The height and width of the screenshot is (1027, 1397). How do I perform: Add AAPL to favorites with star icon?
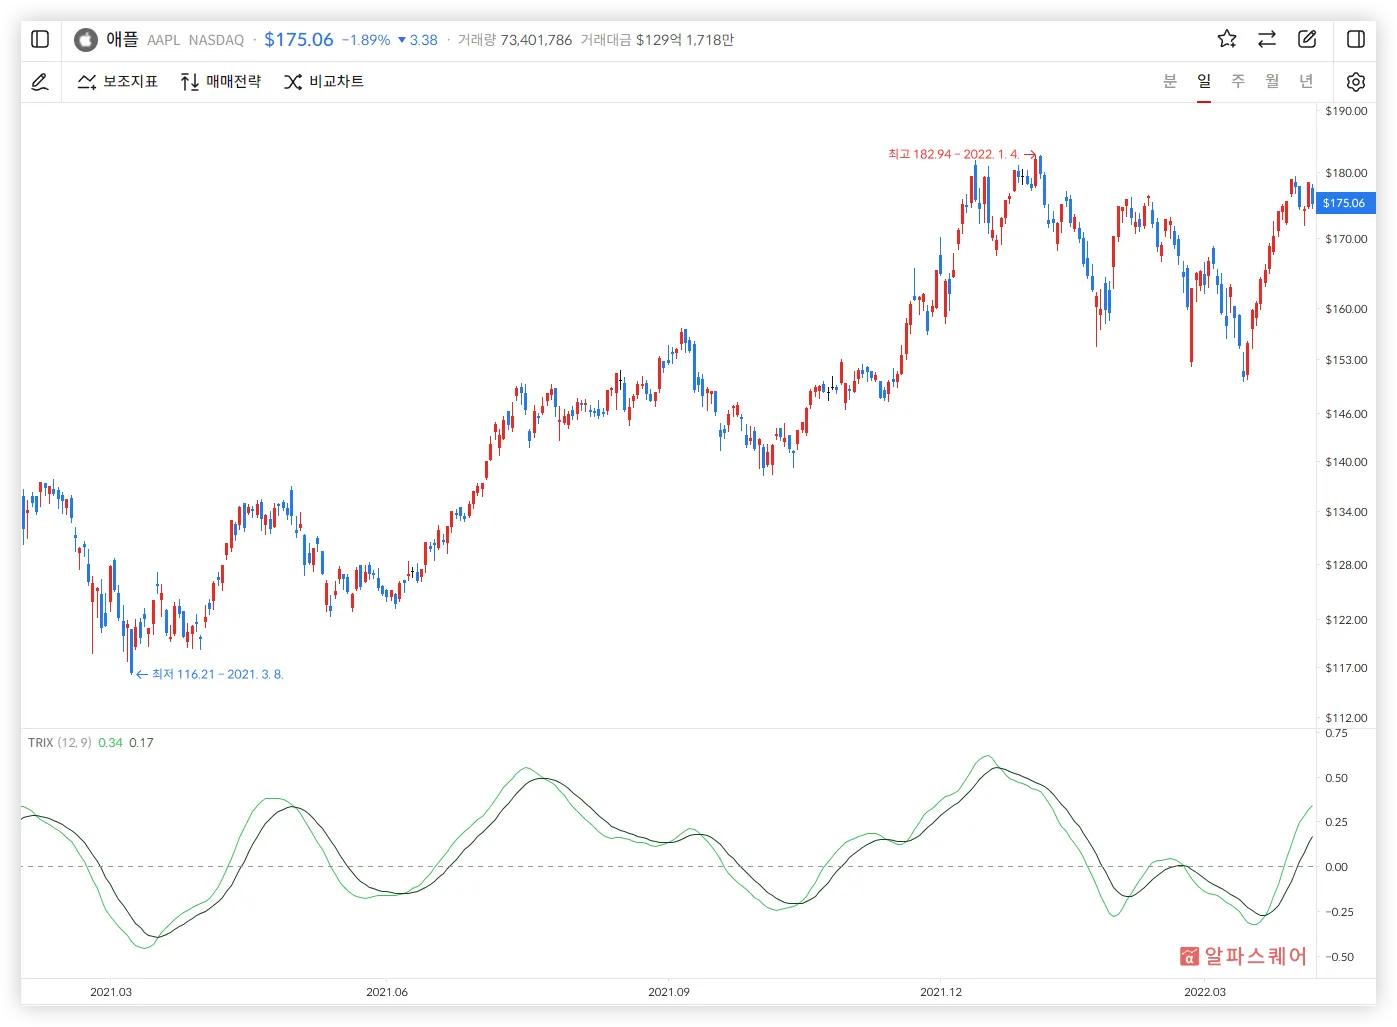click(x=1227, y=39)
